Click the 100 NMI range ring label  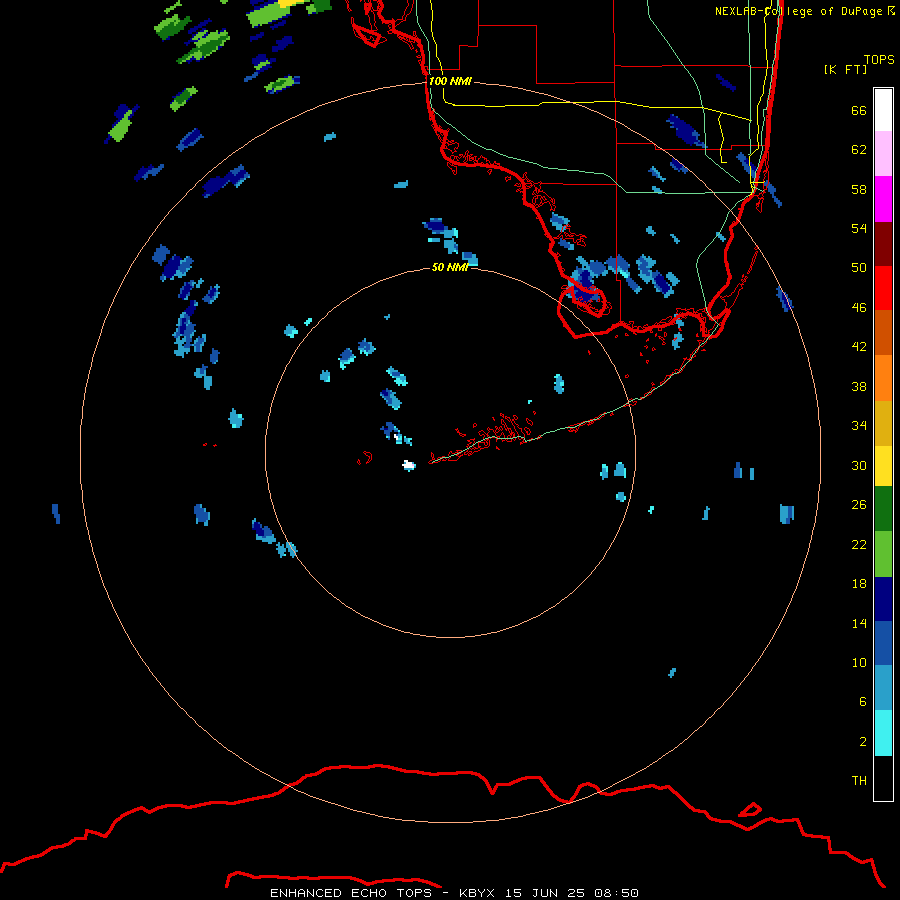[450, 82]
